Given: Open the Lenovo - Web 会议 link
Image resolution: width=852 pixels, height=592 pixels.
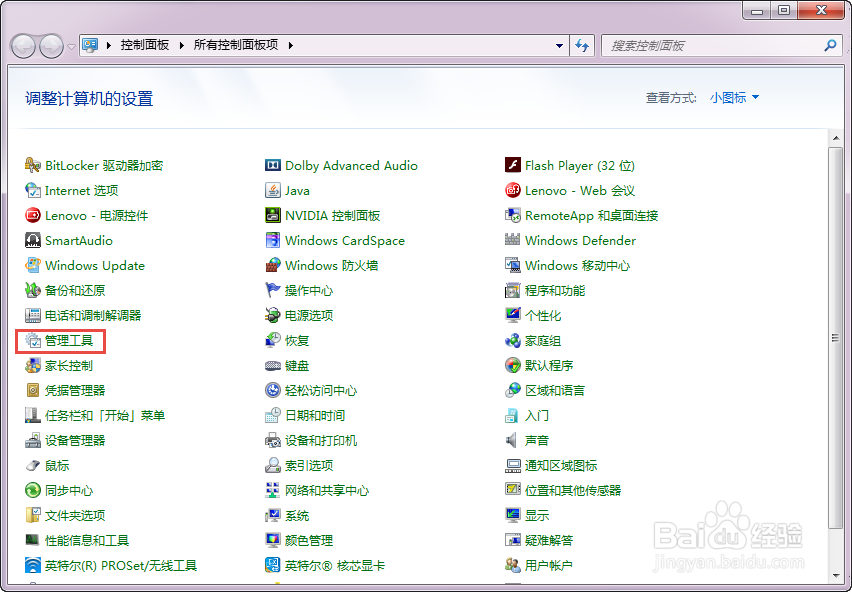Looking at the screenshot, I should click(x=580, y=191).
